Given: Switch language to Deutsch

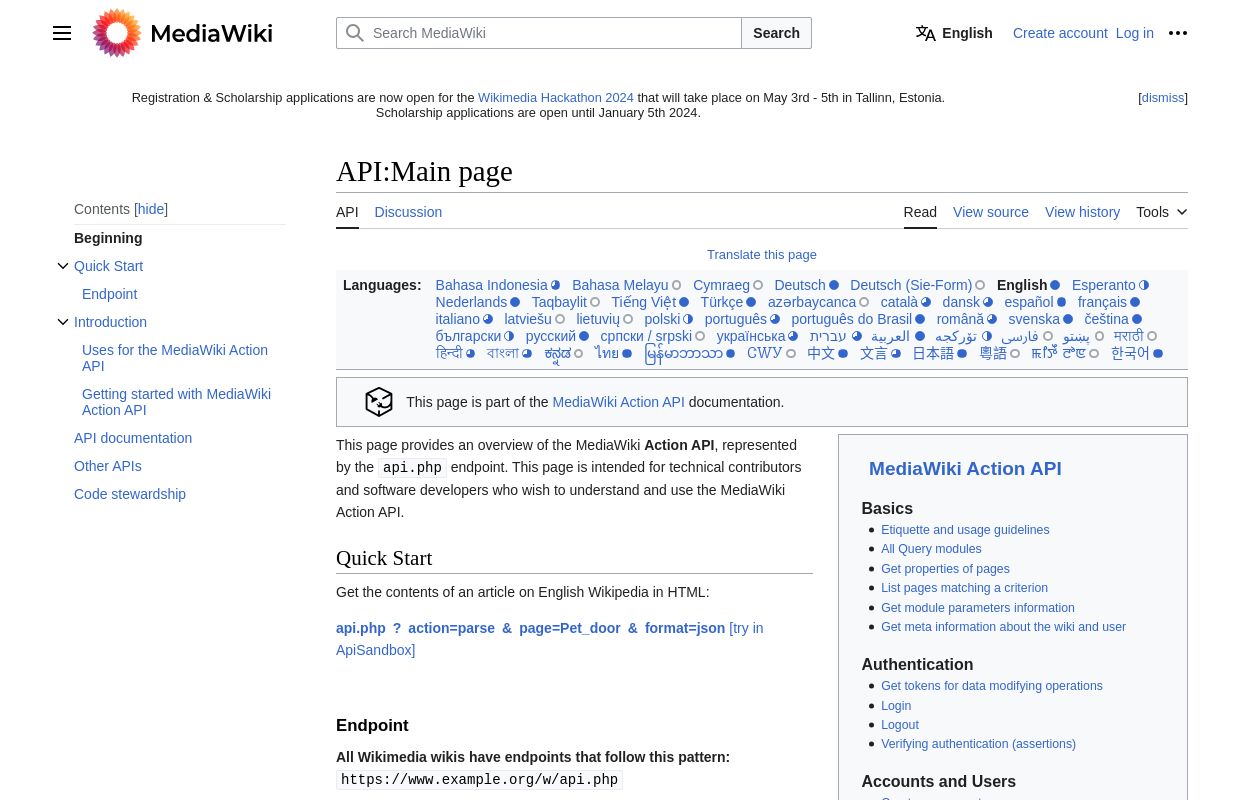Looking at the screenshot, I should pyautogui.click(x=800, y=285).
